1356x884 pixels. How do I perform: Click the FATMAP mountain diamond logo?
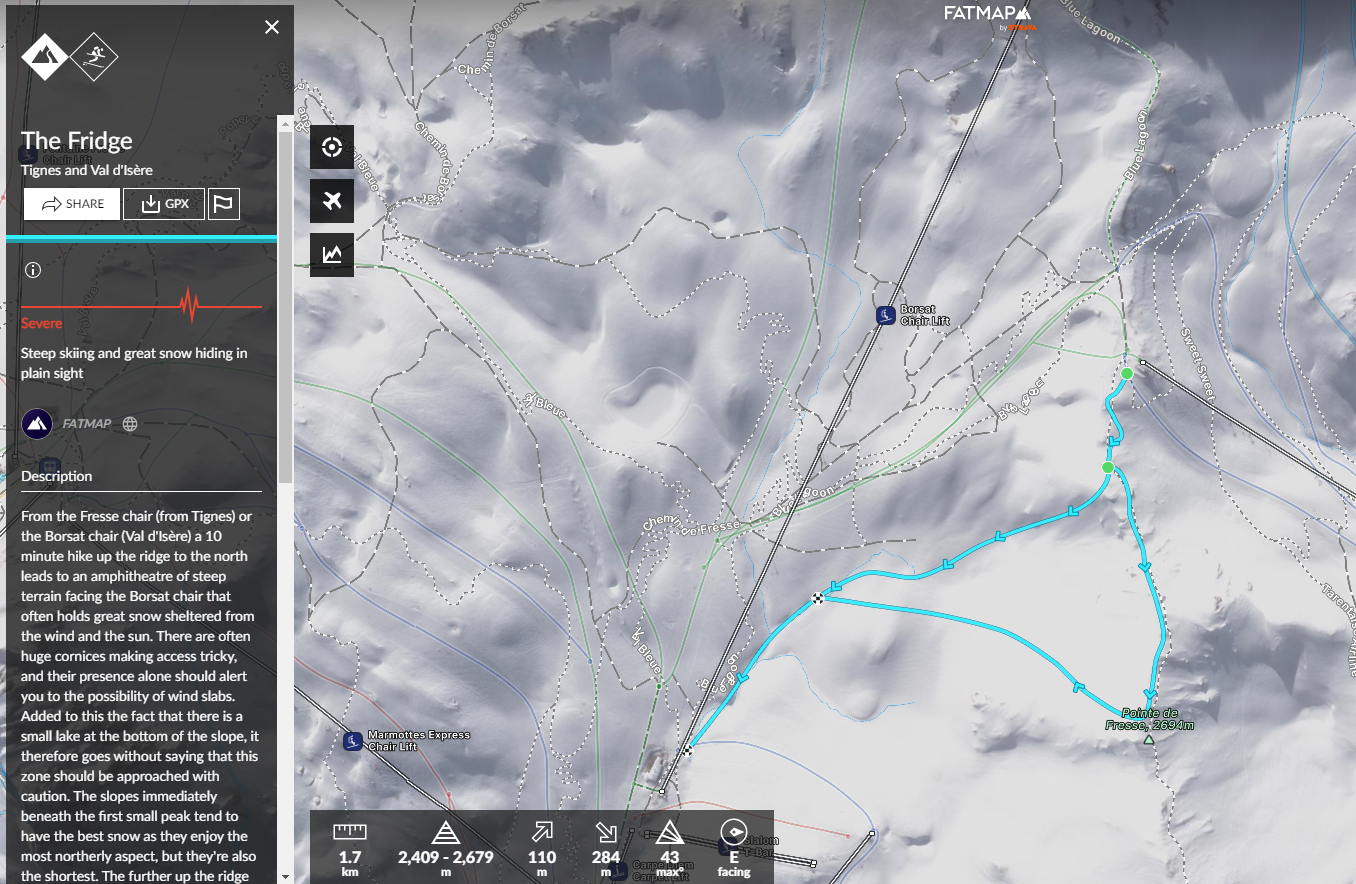44,57
